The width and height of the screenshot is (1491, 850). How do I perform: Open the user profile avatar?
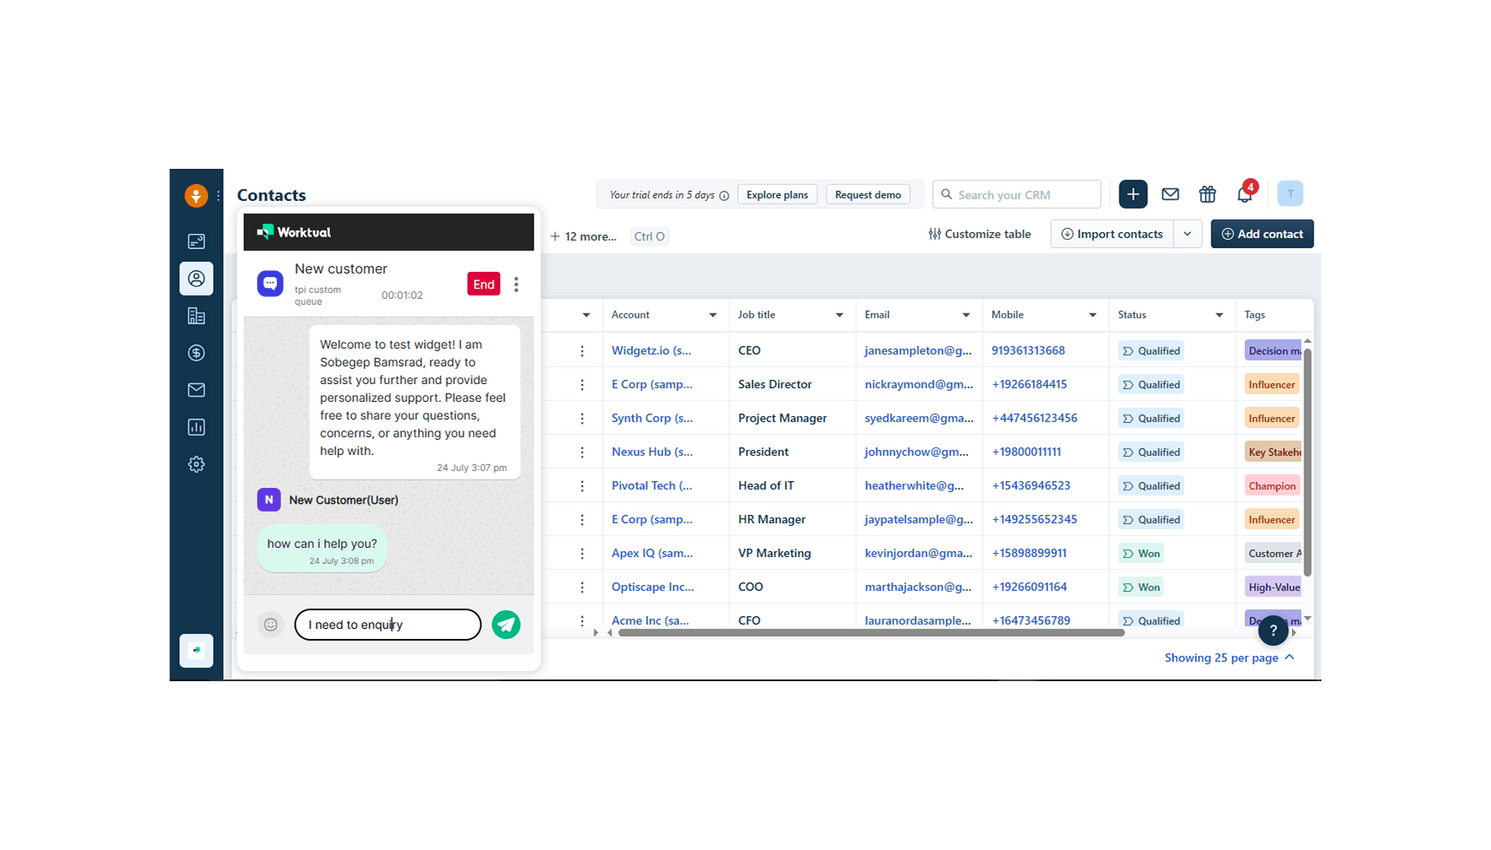point(1290,193)
